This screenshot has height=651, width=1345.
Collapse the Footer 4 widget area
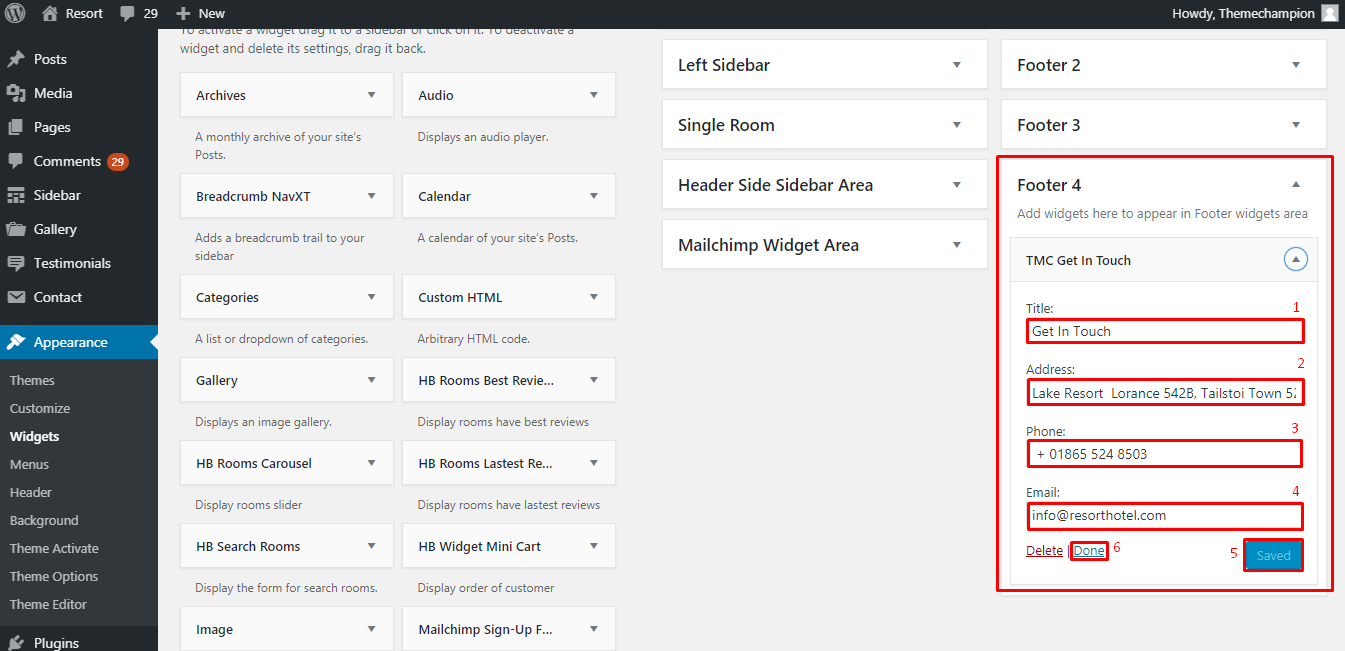[x=1296, y=185]
